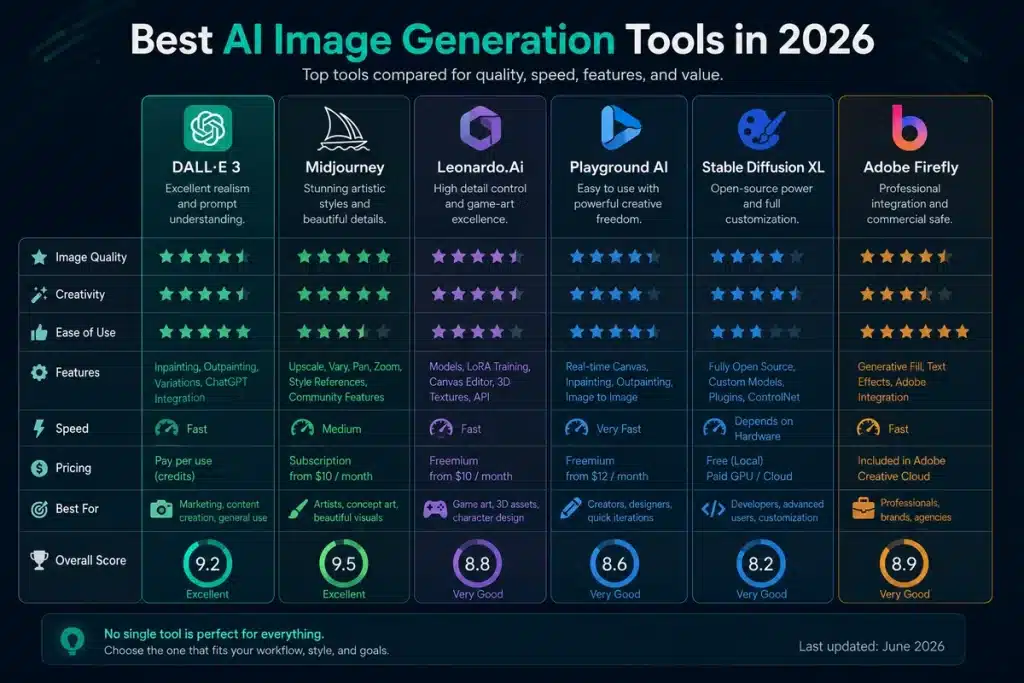1024x683 pixels.
Task: Click the thumbs-up icon beside Ease of Use
Action: 39,333
